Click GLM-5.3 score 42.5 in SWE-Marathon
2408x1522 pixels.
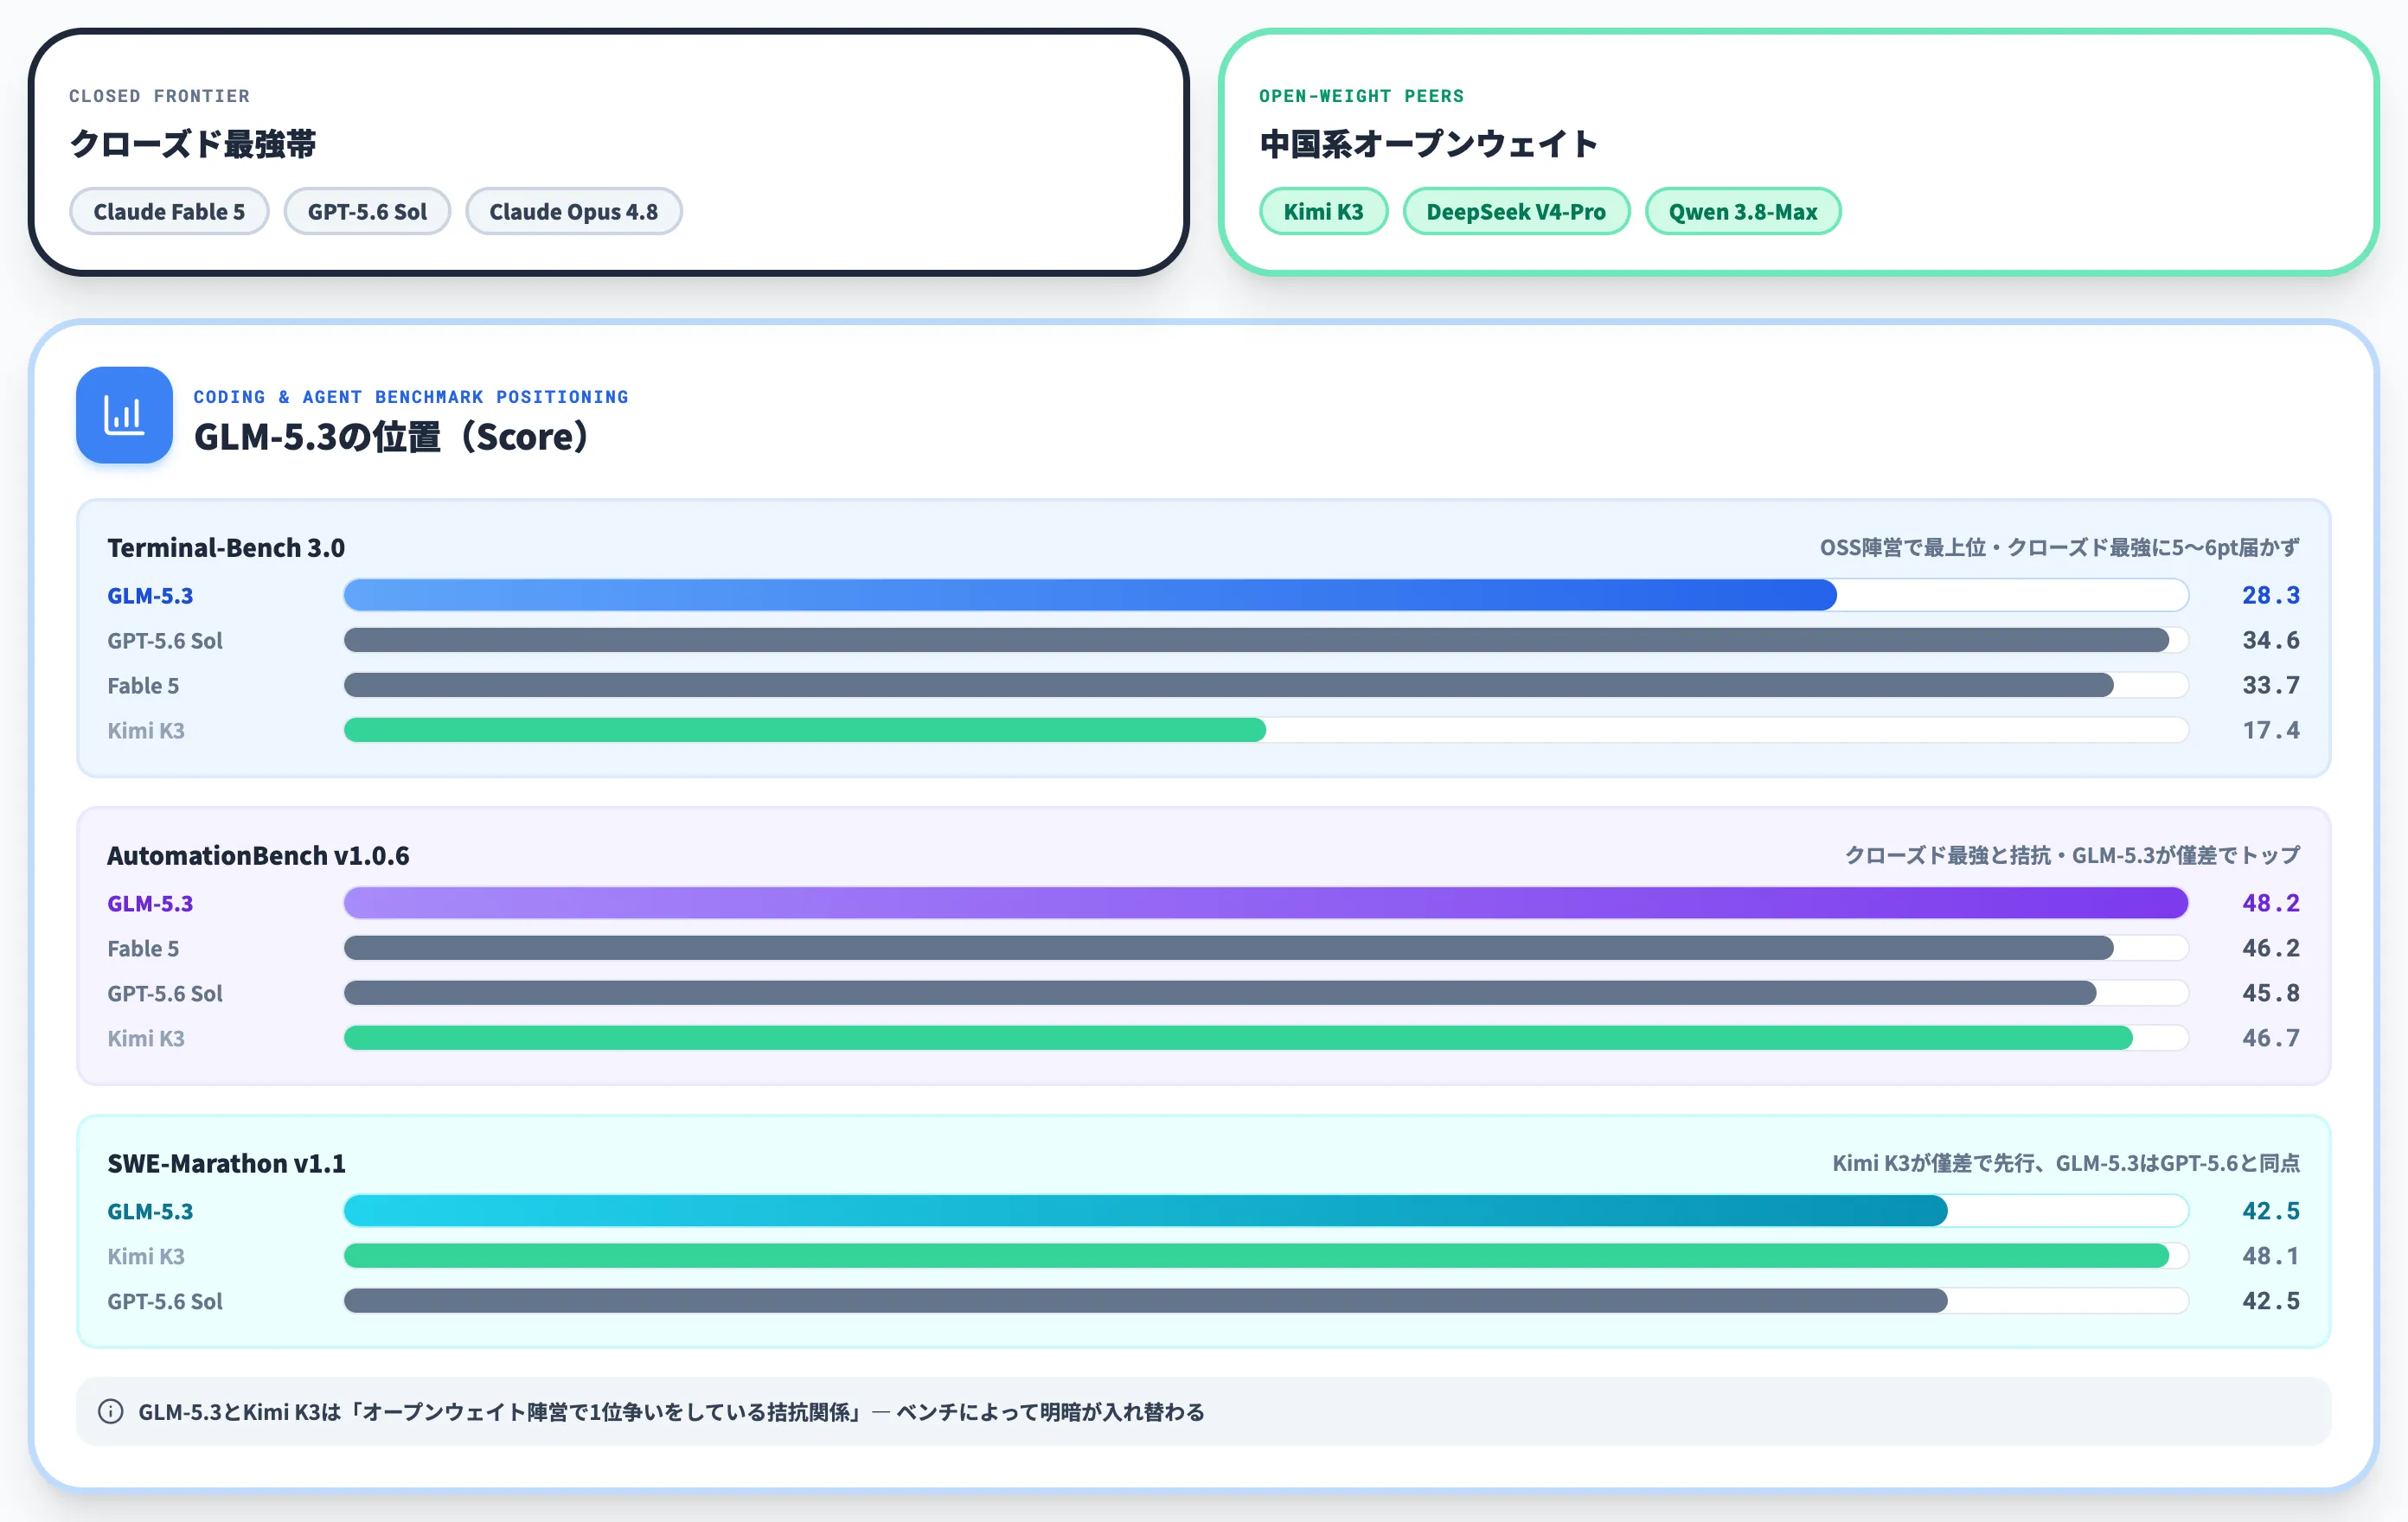2271,1211
